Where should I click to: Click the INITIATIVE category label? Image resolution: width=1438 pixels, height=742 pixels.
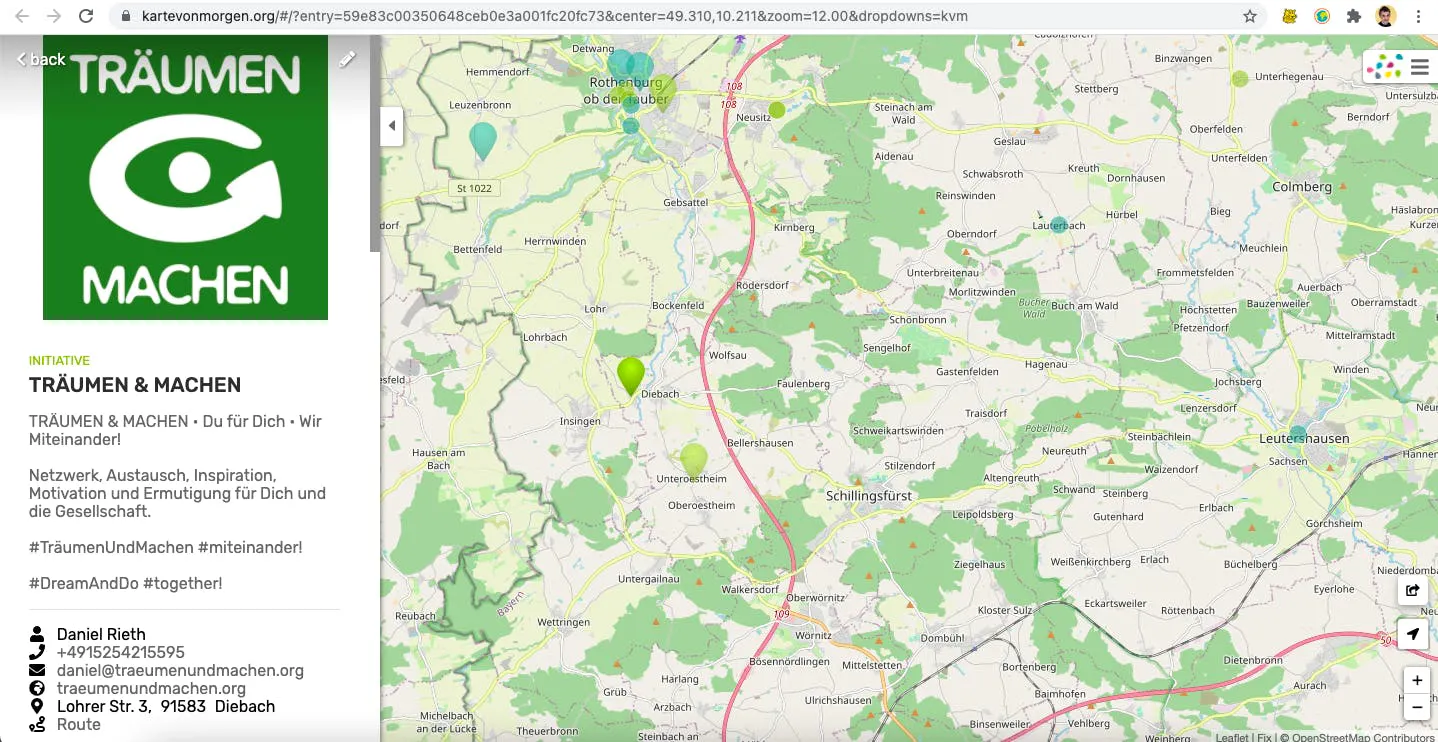tap(59, 361)
